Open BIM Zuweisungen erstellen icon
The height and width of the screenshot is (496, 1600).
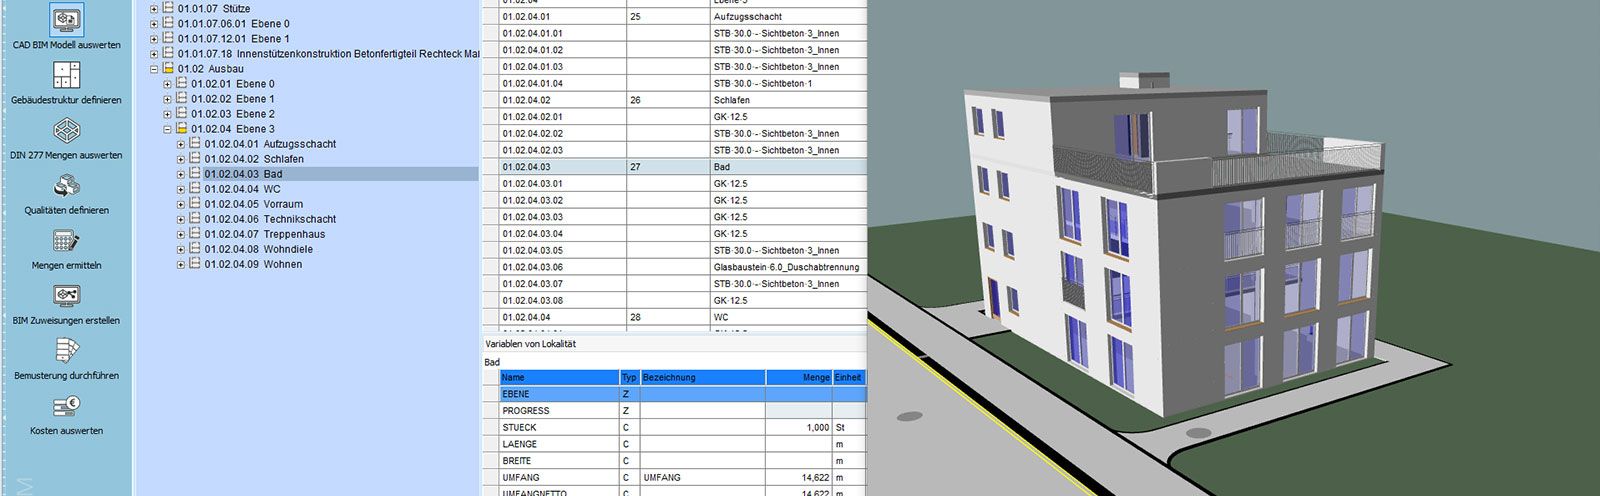pyautogui.click(x=66, y=296)
